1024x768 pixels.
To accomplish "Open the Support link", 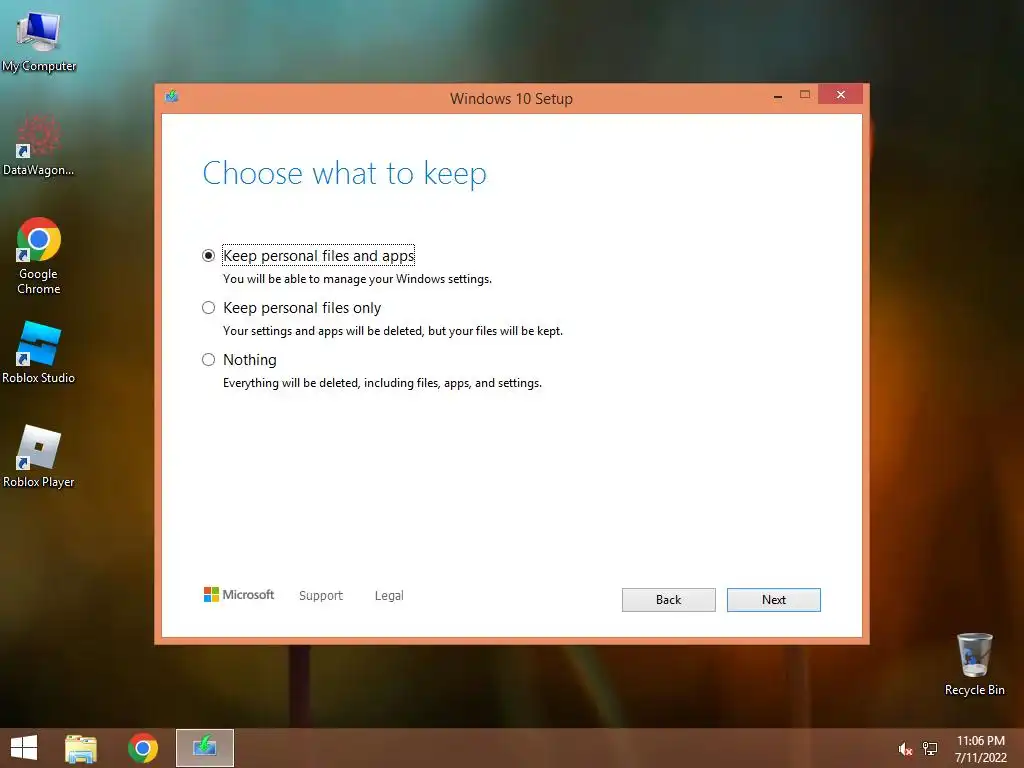I will tap(321, 596).
